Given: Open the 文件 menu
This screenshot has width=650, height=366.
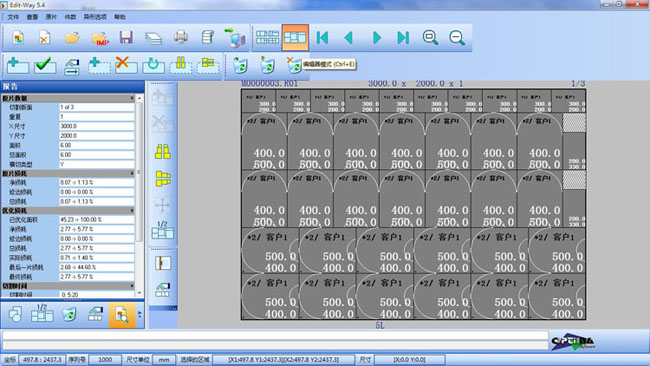Looking at the screenshot, I should [13, 17].
